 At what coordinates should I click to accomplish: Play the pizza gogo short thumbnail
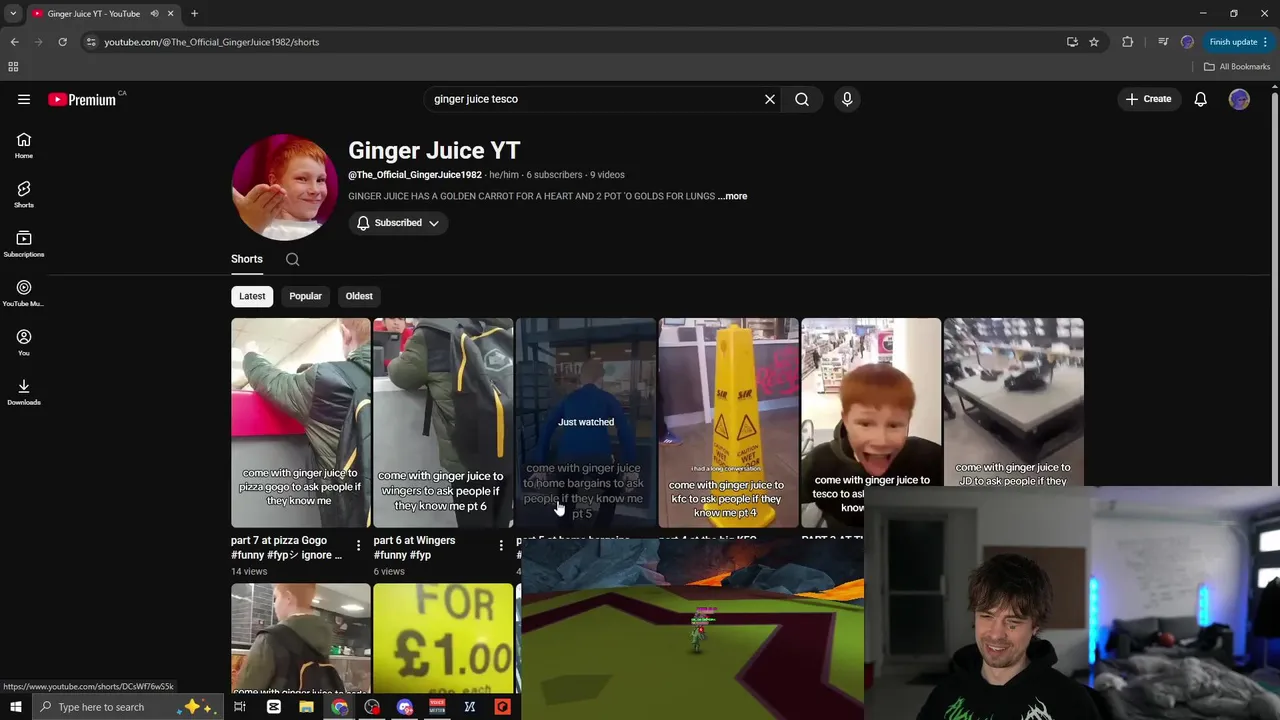pos(301,423)
